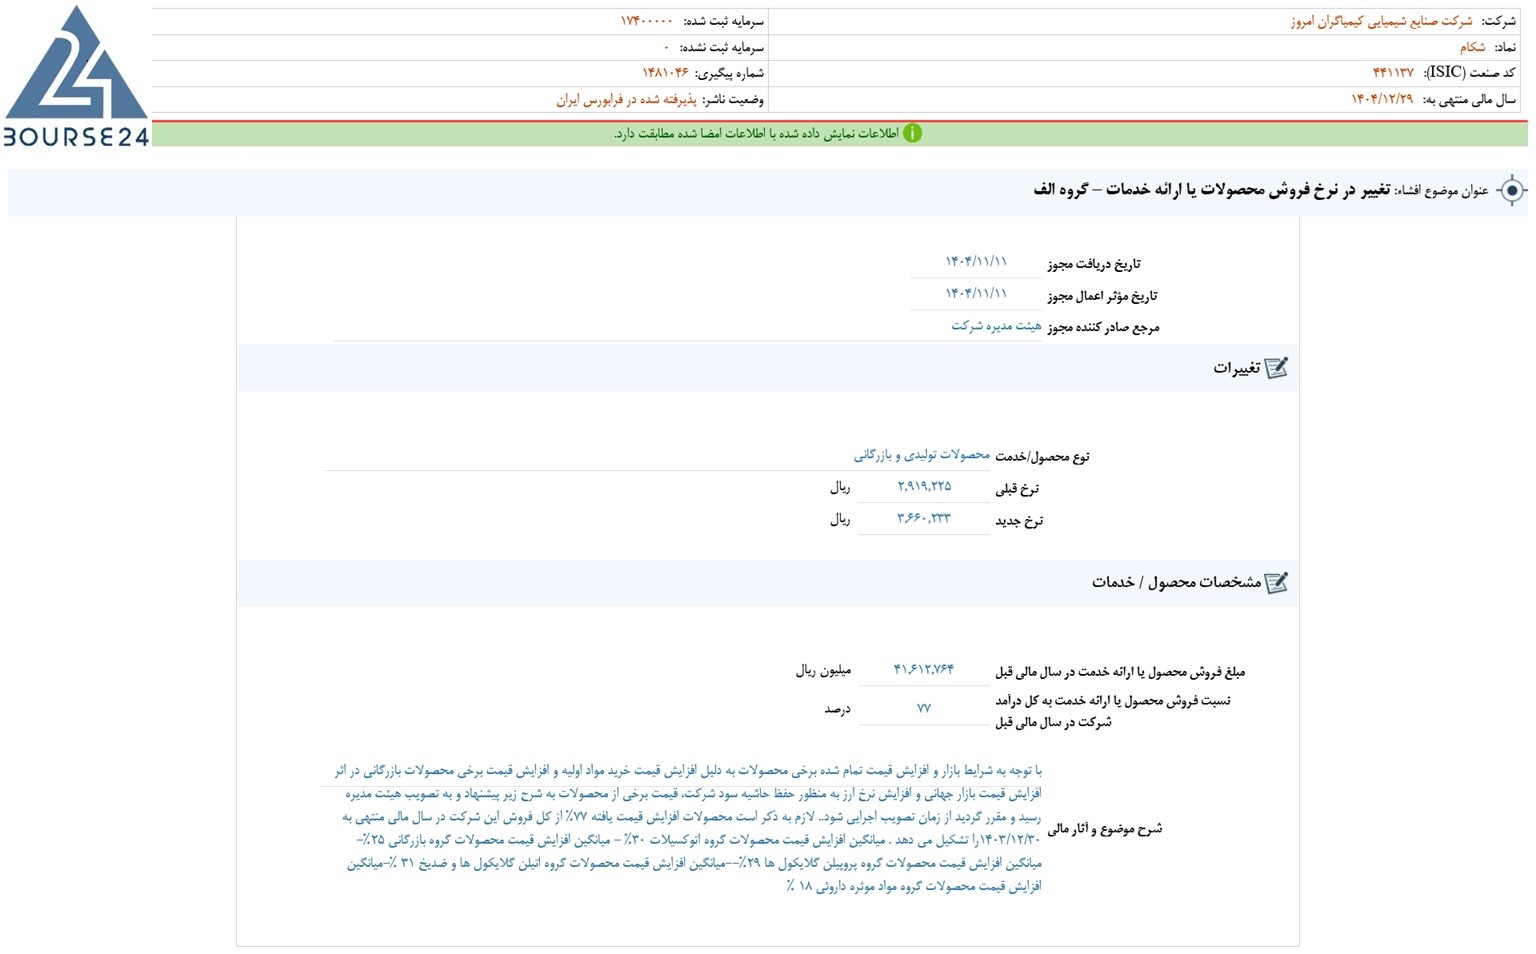This screenshot has width=1536, height=954.
Task: Click the target icon beside عنوان موضوع افشاء
Action: tap(1511, 190)
